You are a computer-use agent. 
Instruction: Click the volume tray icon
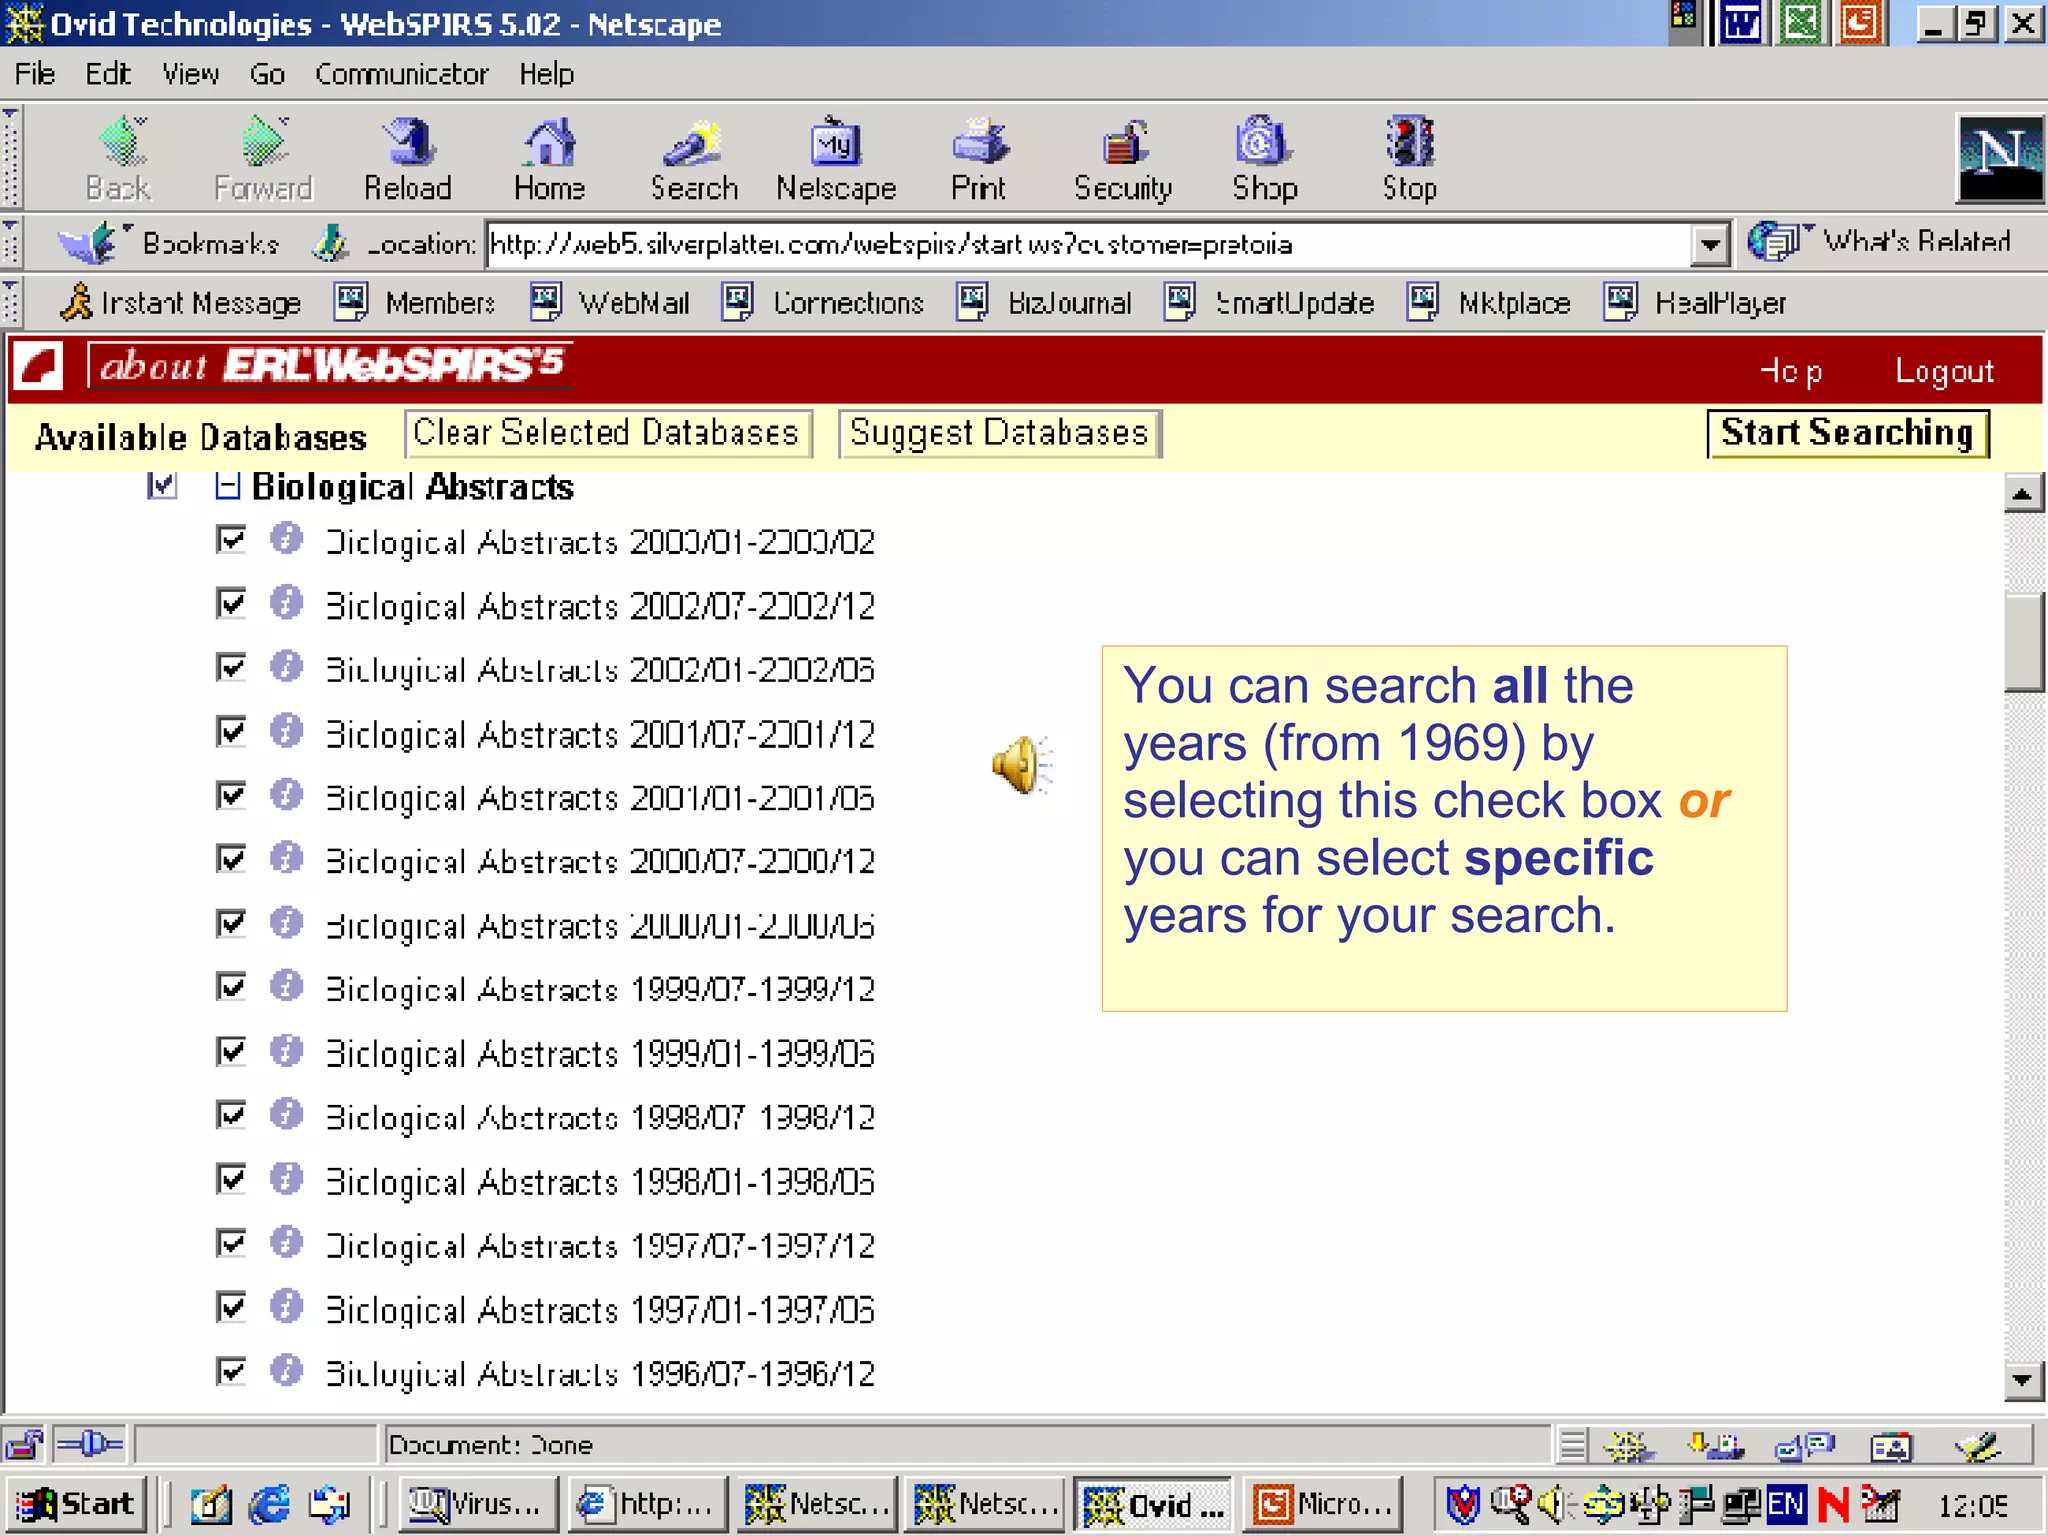pyautogui.click(x=1553, y=1504)
